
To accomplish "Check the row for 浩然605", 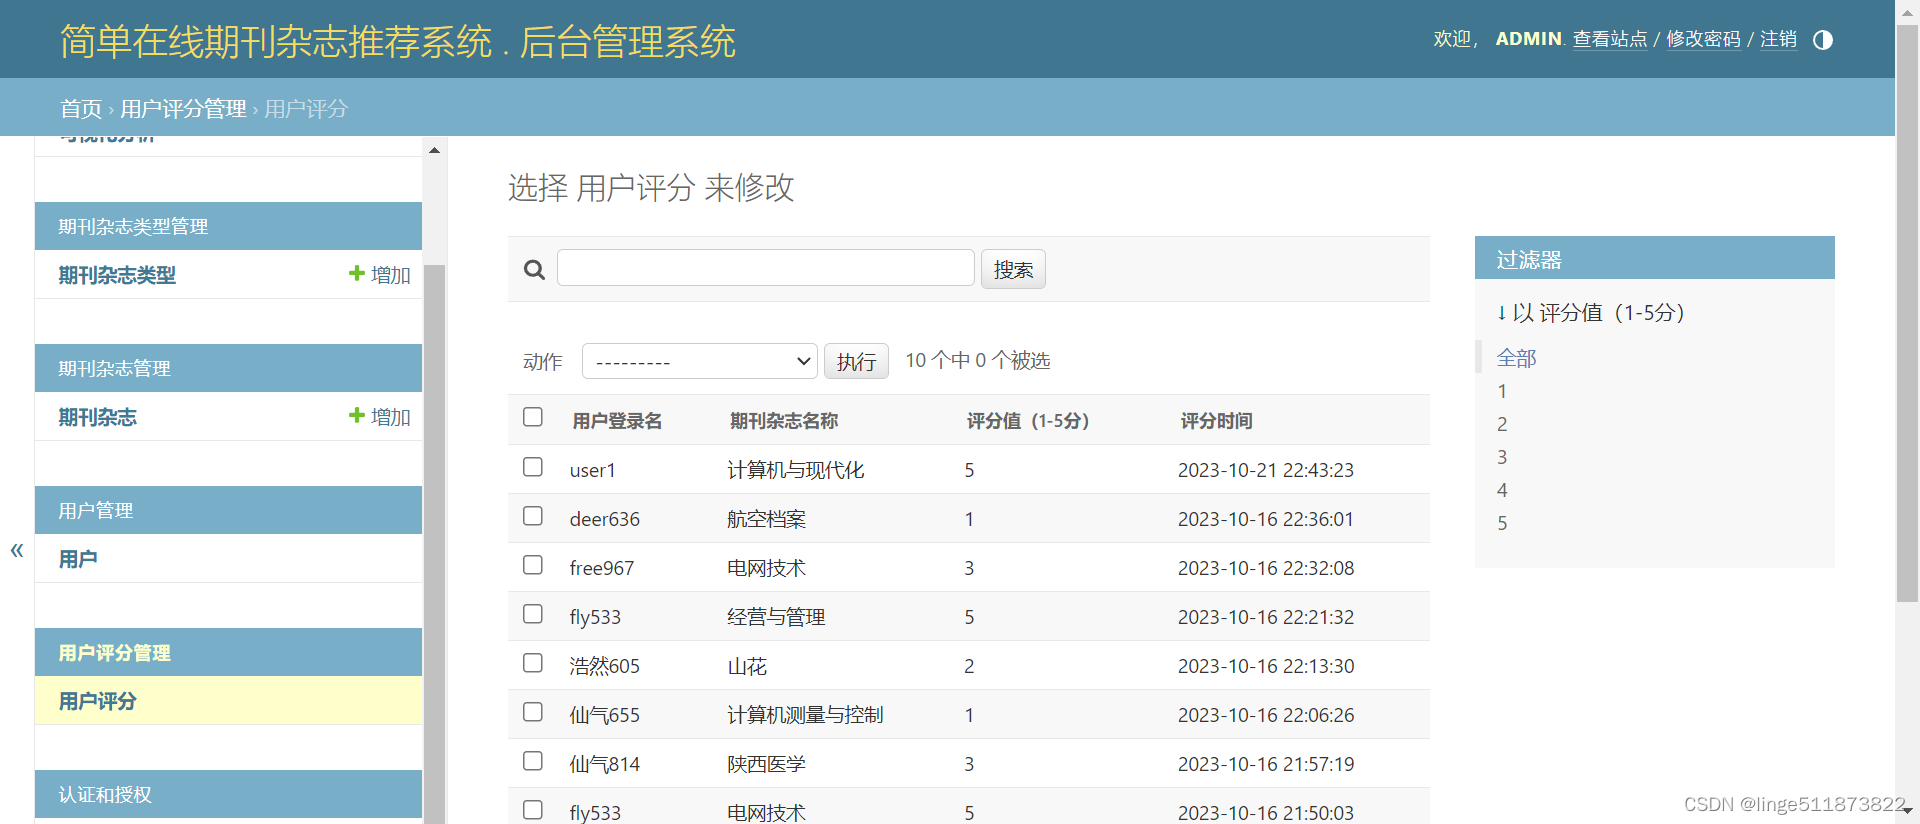I will coord(533,663).
